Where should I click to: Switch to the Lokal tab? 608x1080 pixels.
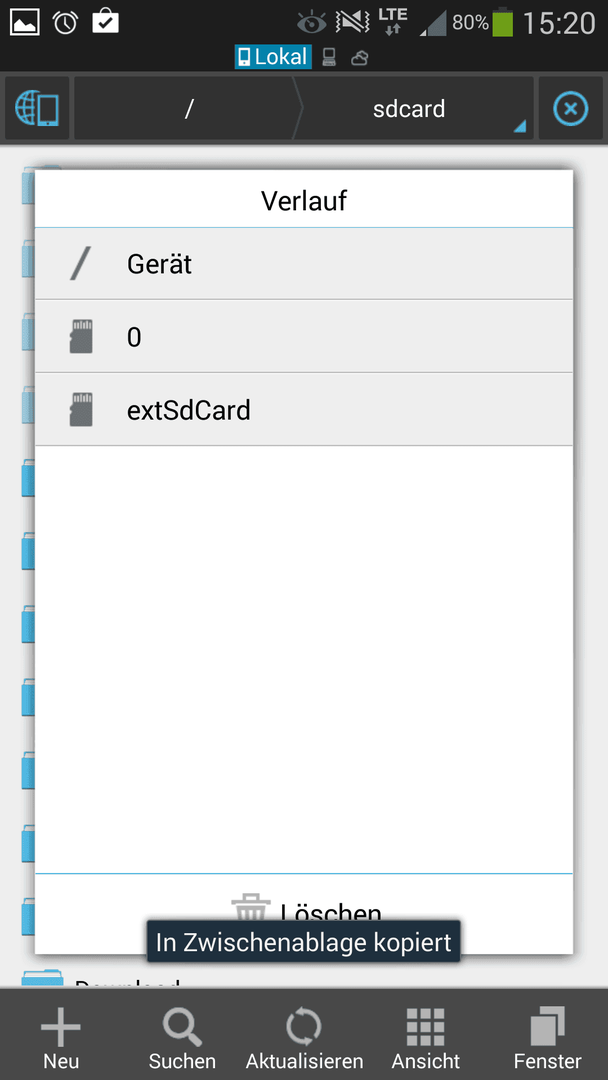(273, 57)
